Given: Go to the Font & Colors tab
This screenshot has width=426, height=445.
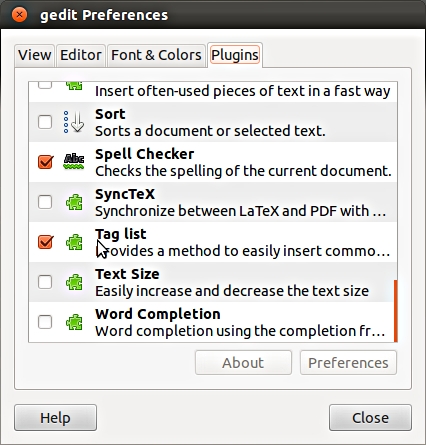Looking at the screenshot, I should pos(156,55).
